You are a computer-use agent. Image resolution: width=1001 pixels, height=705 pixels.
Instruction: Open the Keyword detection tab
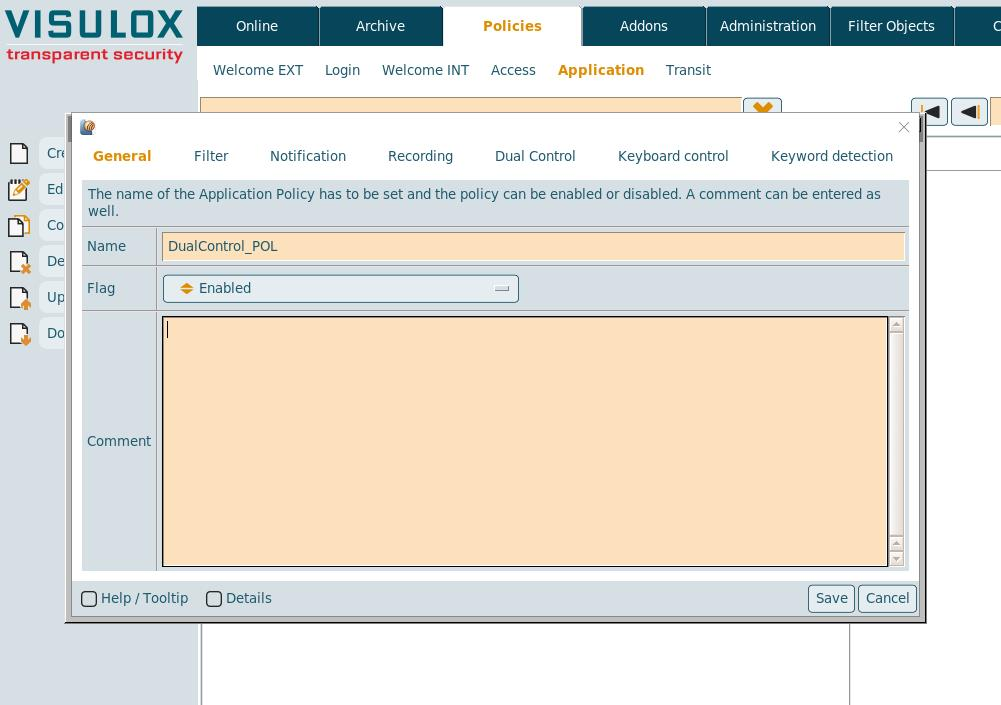point(831,156)
